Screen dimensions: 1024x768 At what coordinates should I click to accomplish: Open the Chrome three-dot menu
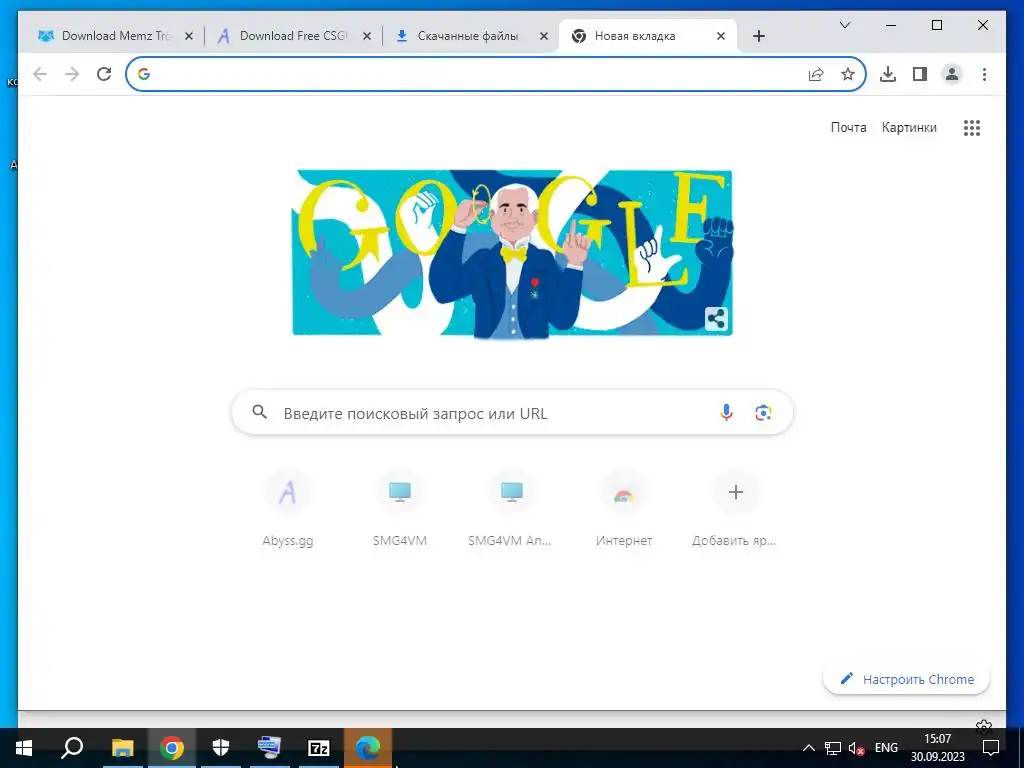[x=984, y=74]
